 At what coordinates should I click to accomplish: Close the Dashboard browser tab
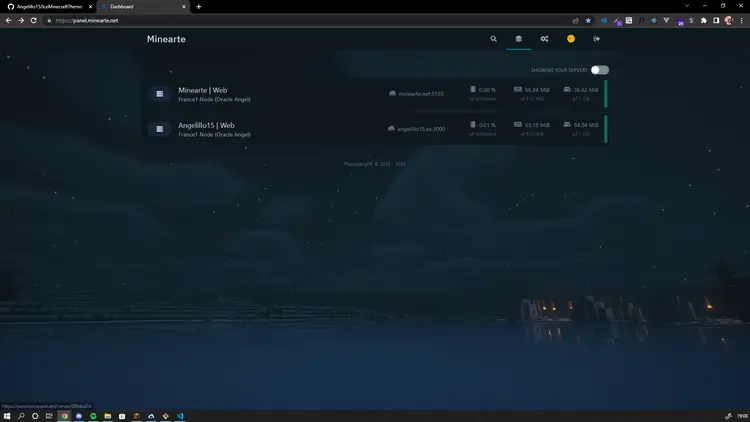[184, 7]
